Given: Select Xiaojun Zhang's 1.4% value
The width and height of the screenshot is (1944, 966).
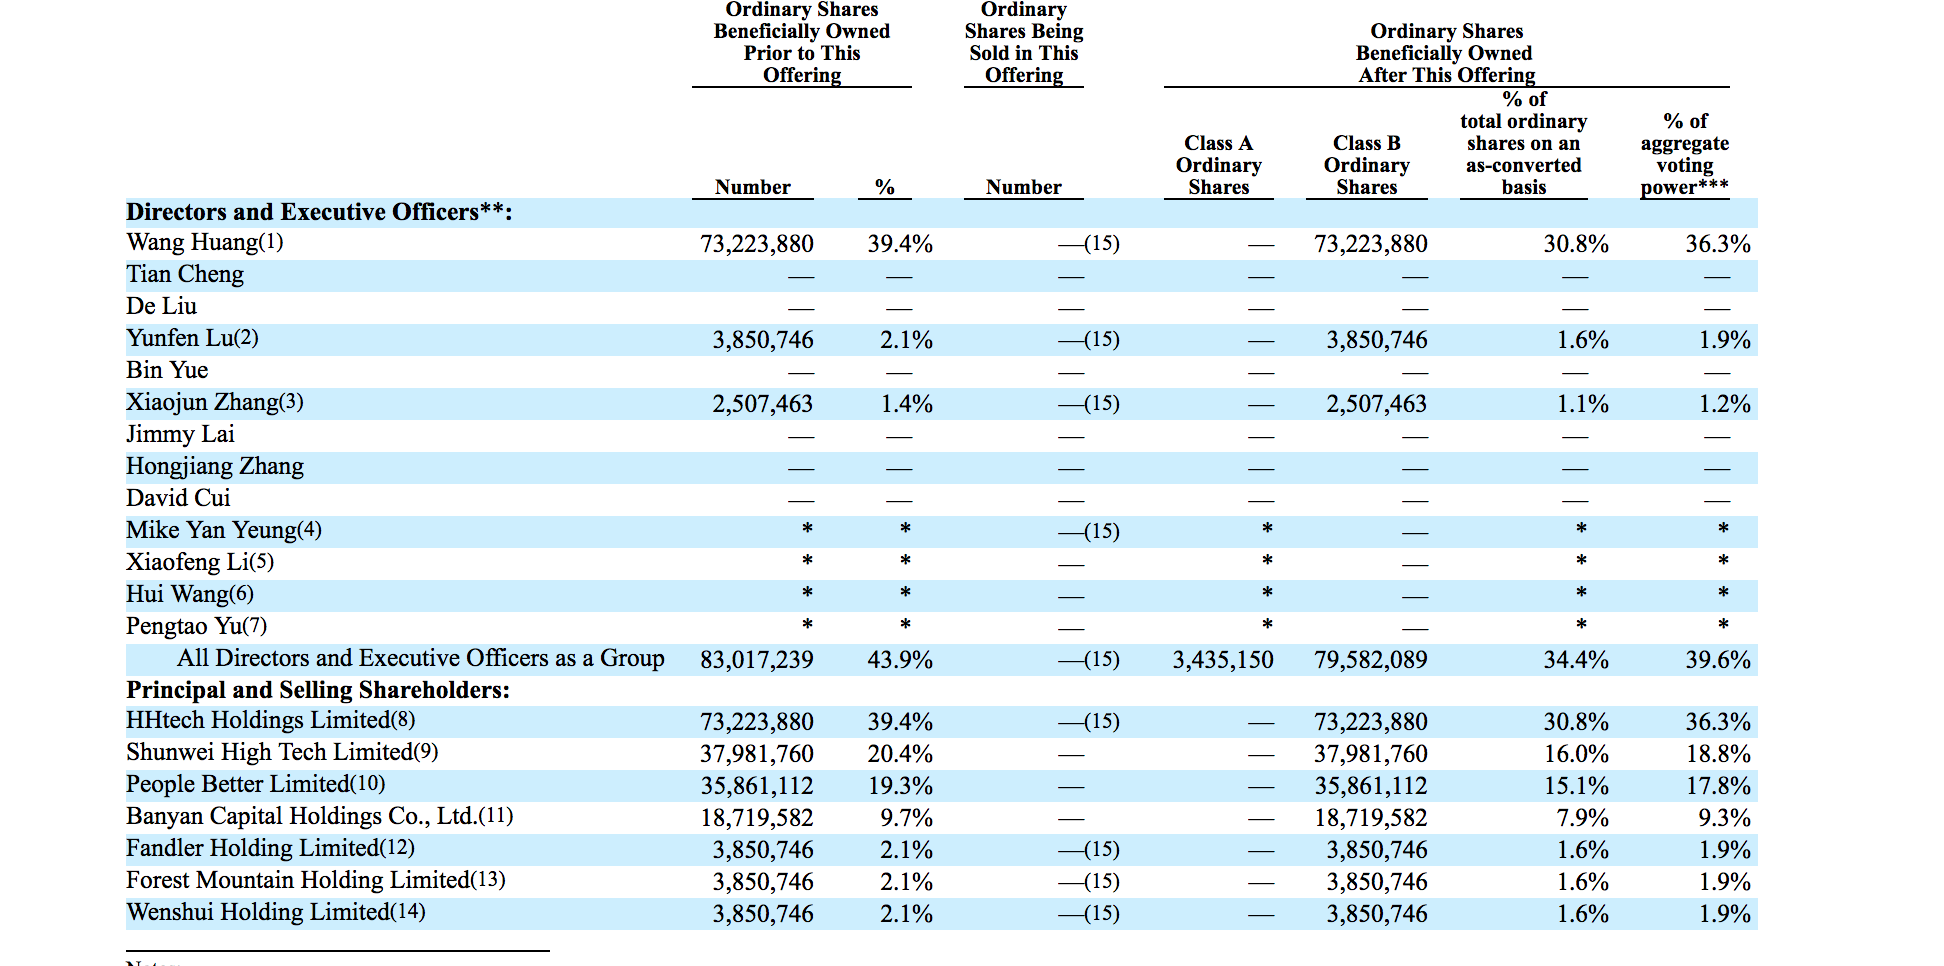Looking at the screenshot, I should (906, 404).
